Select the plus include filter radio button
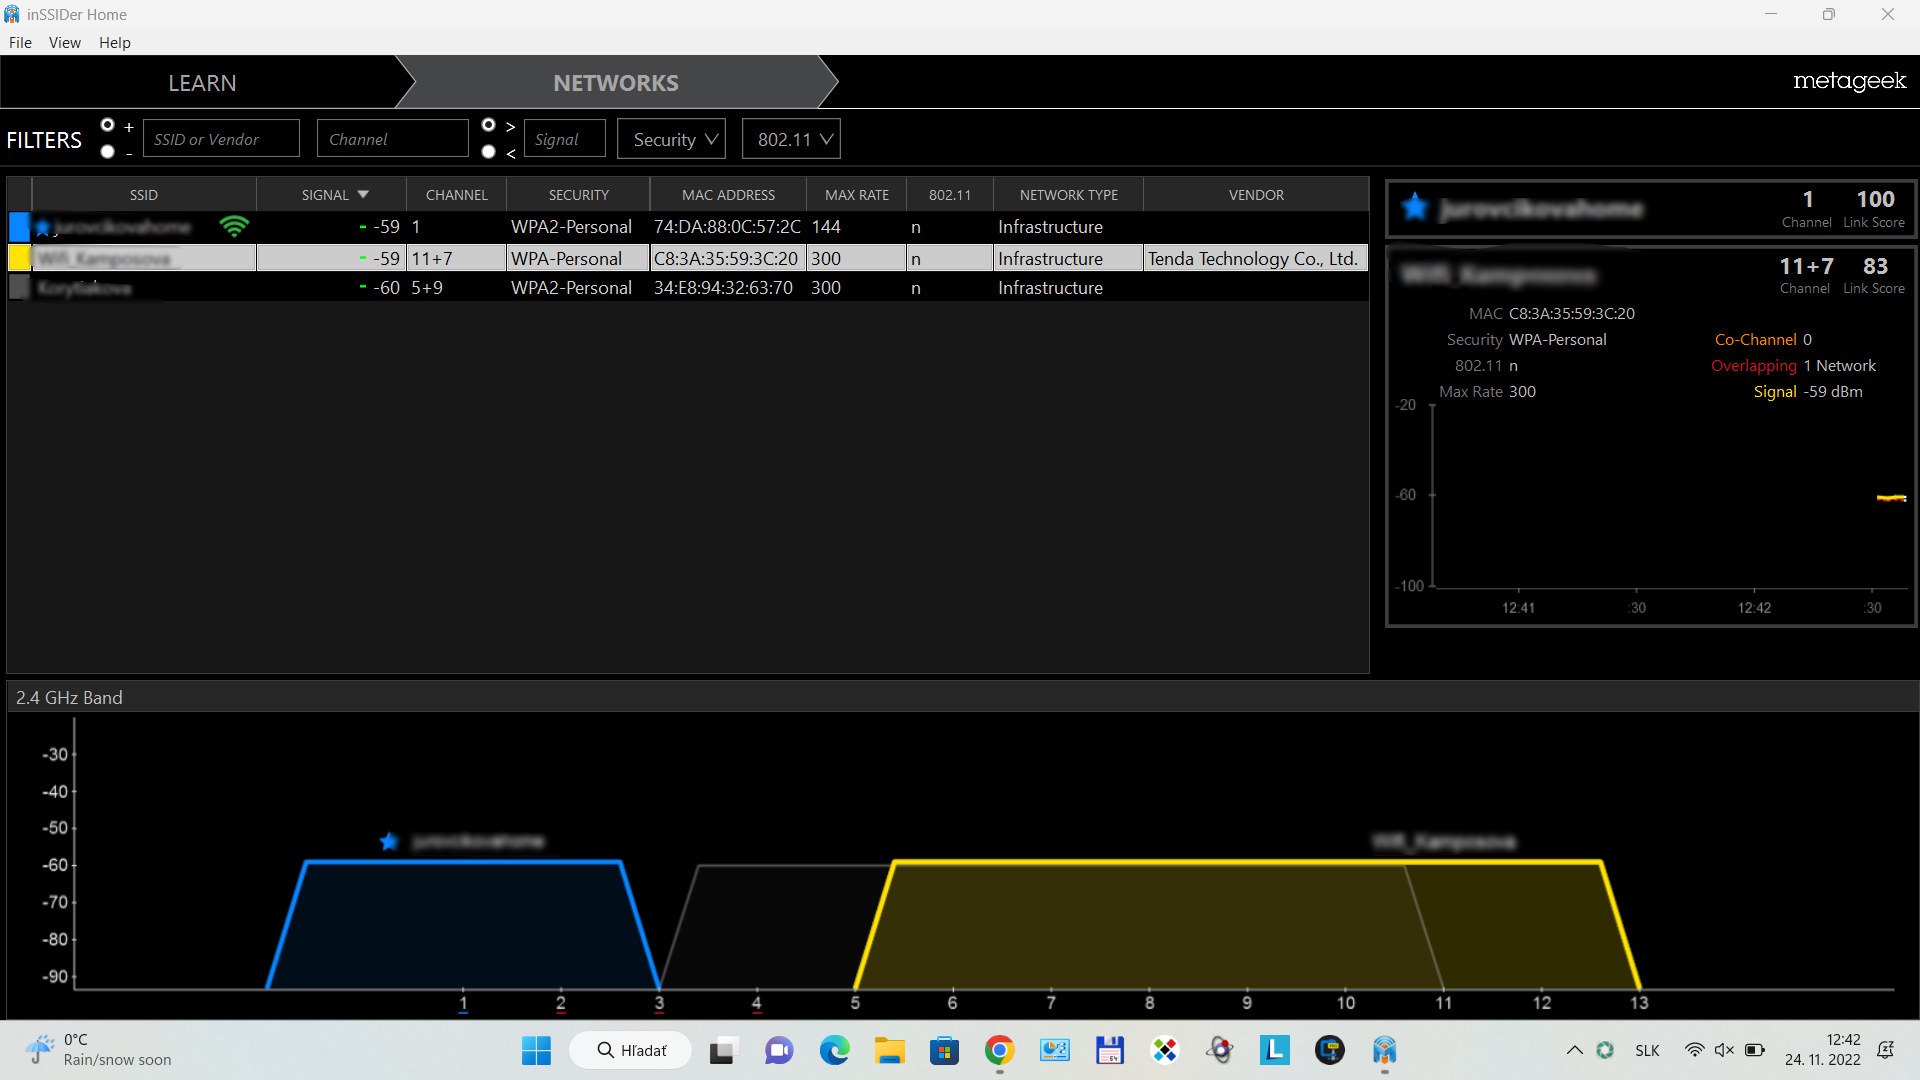This screenshot has height=1080, width=1920. (x=108, y=125)
